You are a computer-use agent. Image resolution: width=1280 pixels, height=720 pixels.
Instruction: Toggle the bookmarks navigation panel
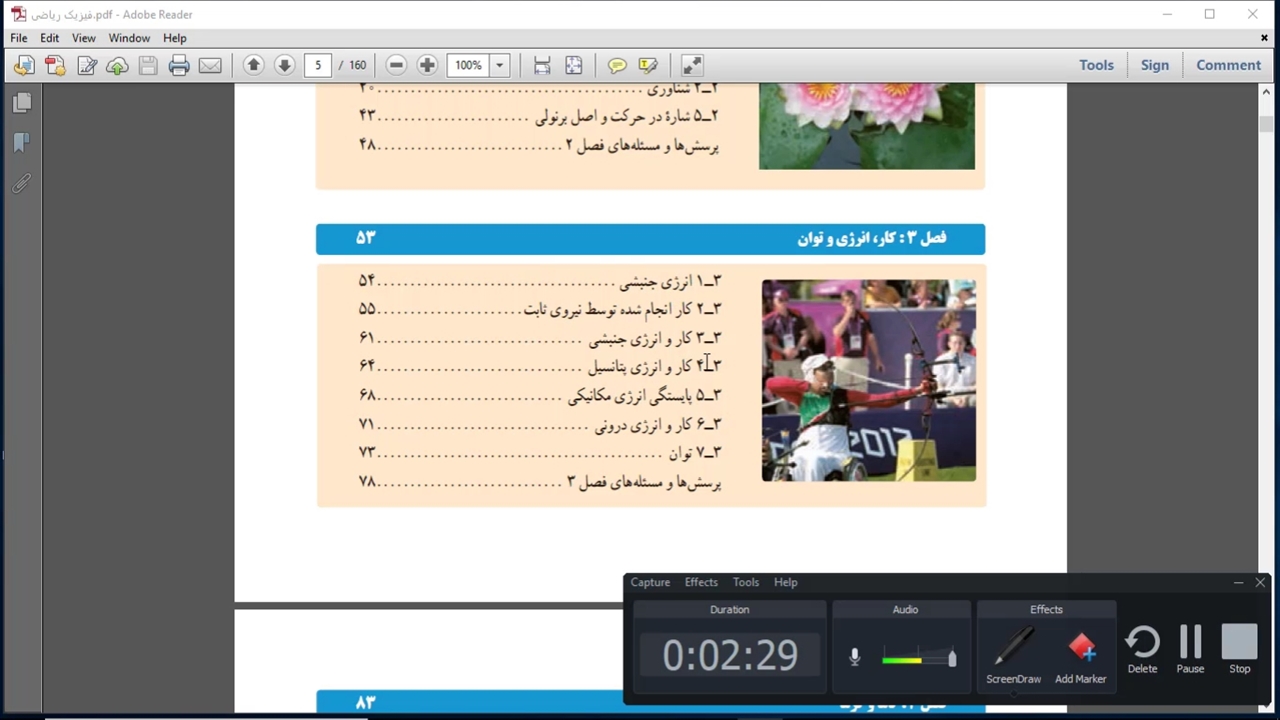(x=22, y=143)
